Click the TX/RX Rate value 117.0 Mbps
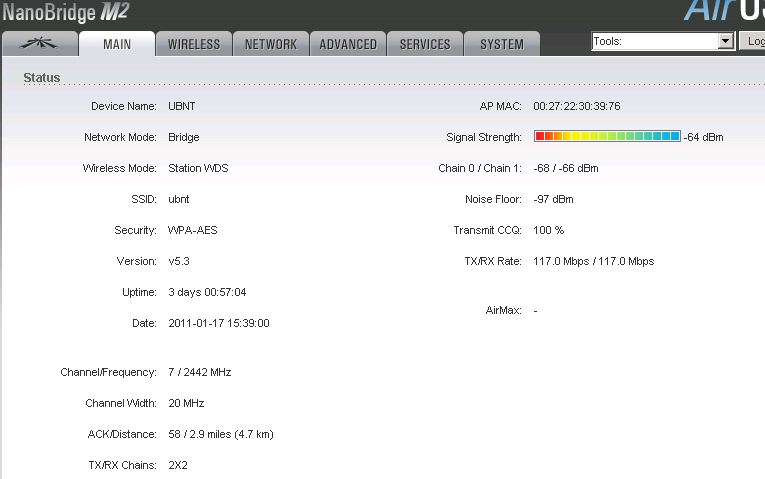 pyautogui.click(x=594, y=261)
